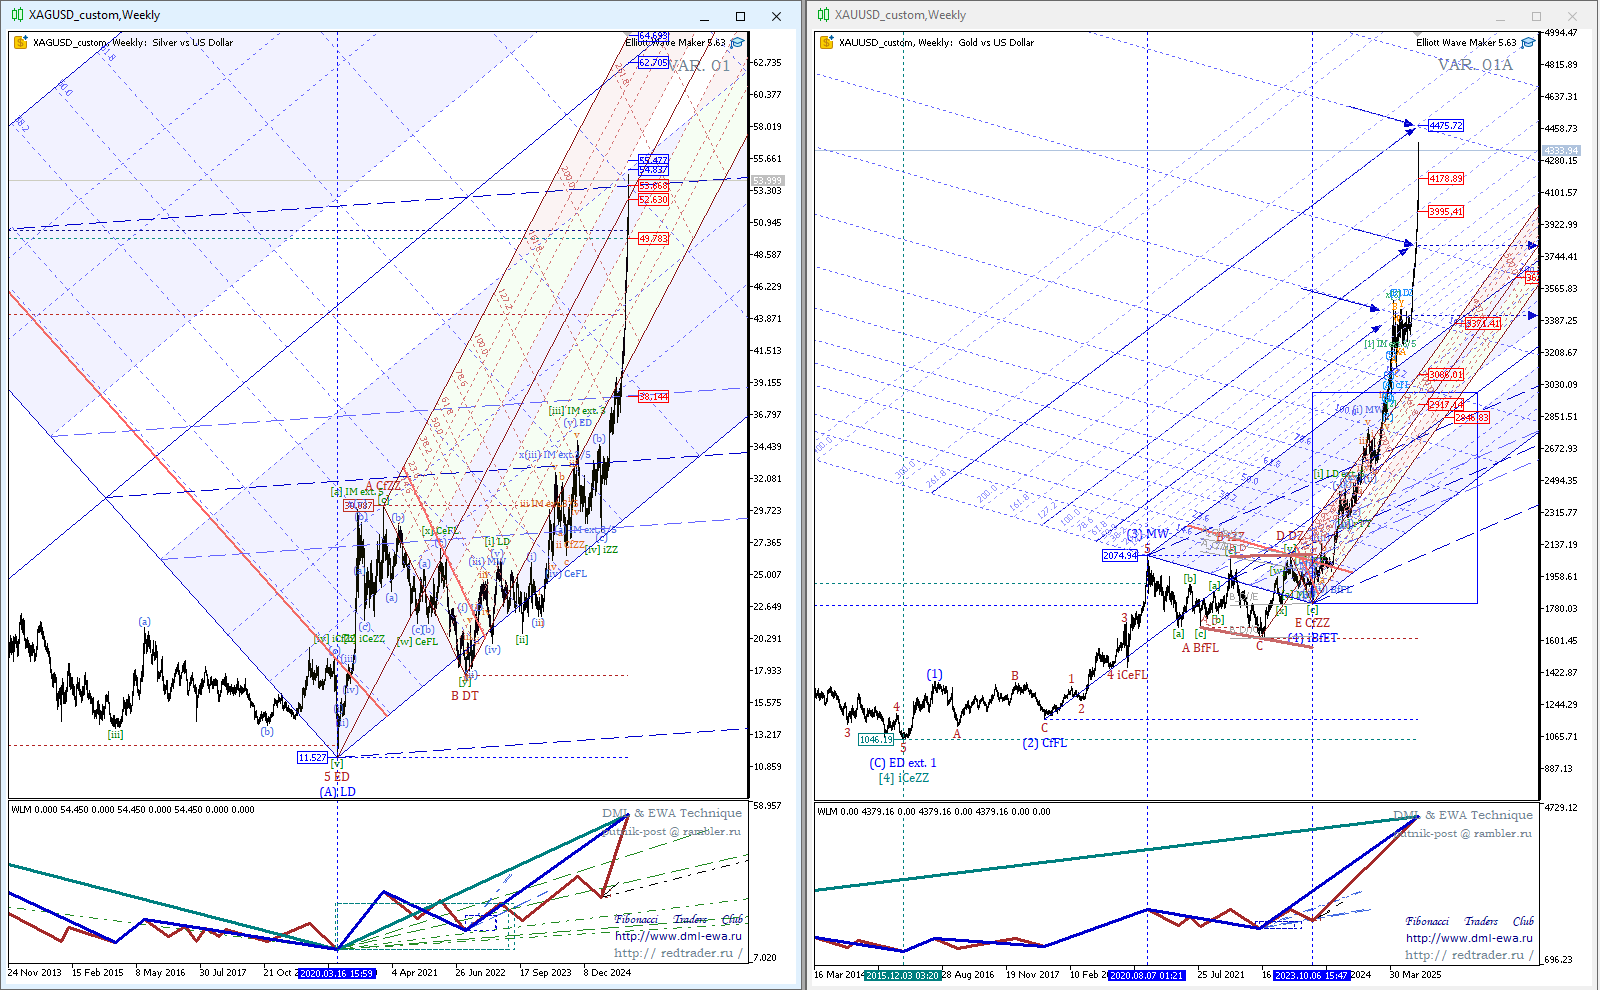Click the 2074.94 price label on Gold chart

pos(1120,555)
